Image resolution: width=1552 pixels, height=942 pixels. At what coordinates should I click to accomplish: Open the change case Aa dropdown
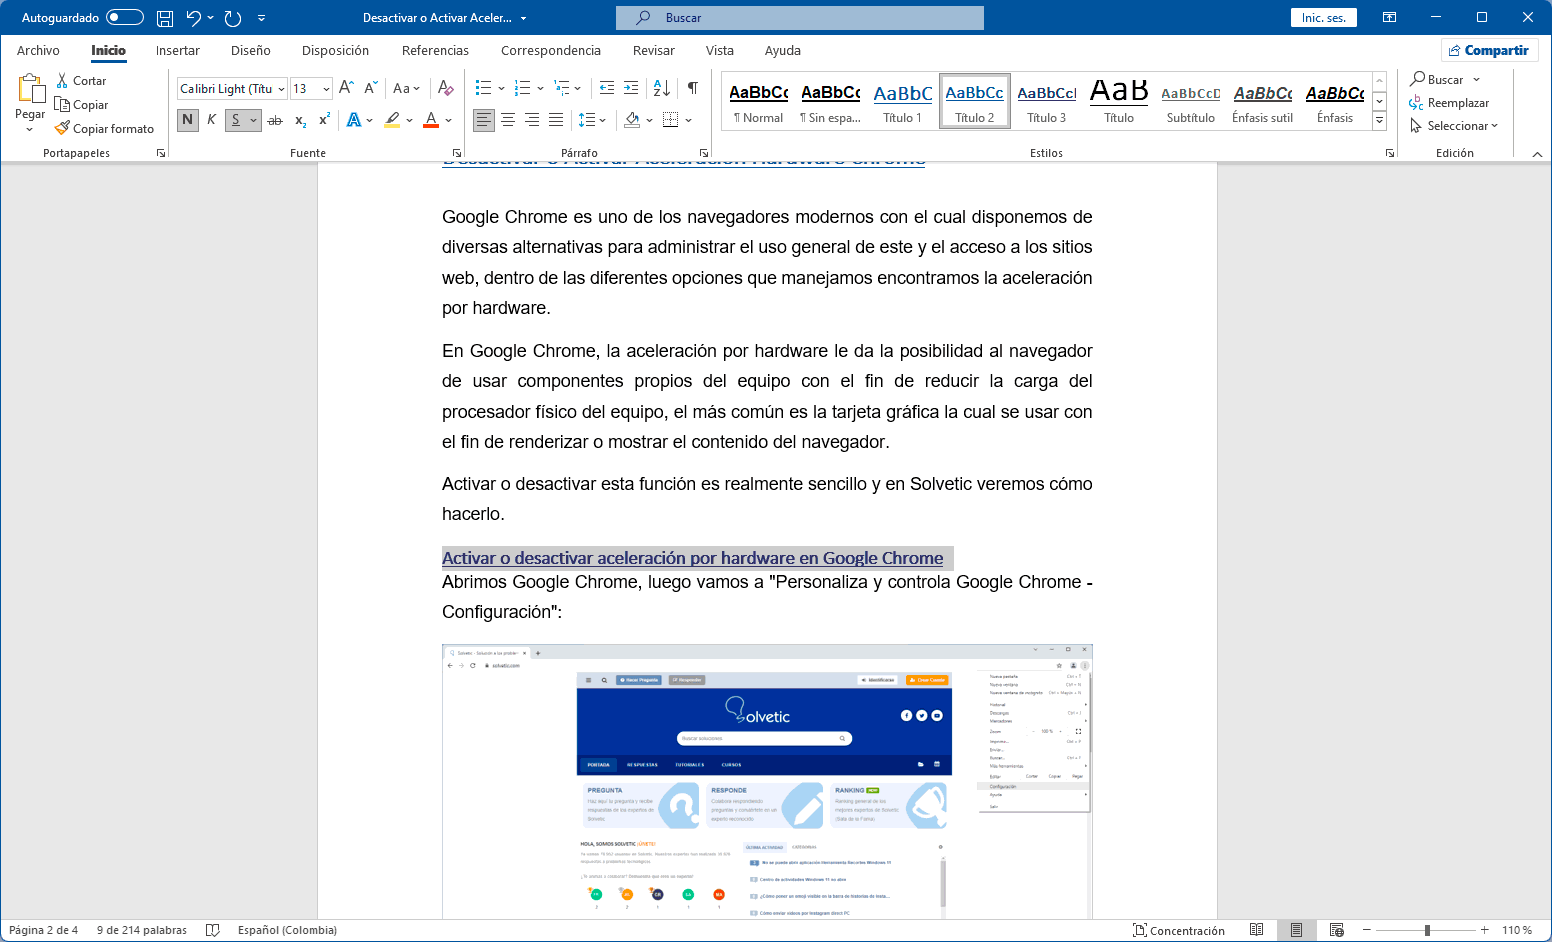[x=407, y=88]
